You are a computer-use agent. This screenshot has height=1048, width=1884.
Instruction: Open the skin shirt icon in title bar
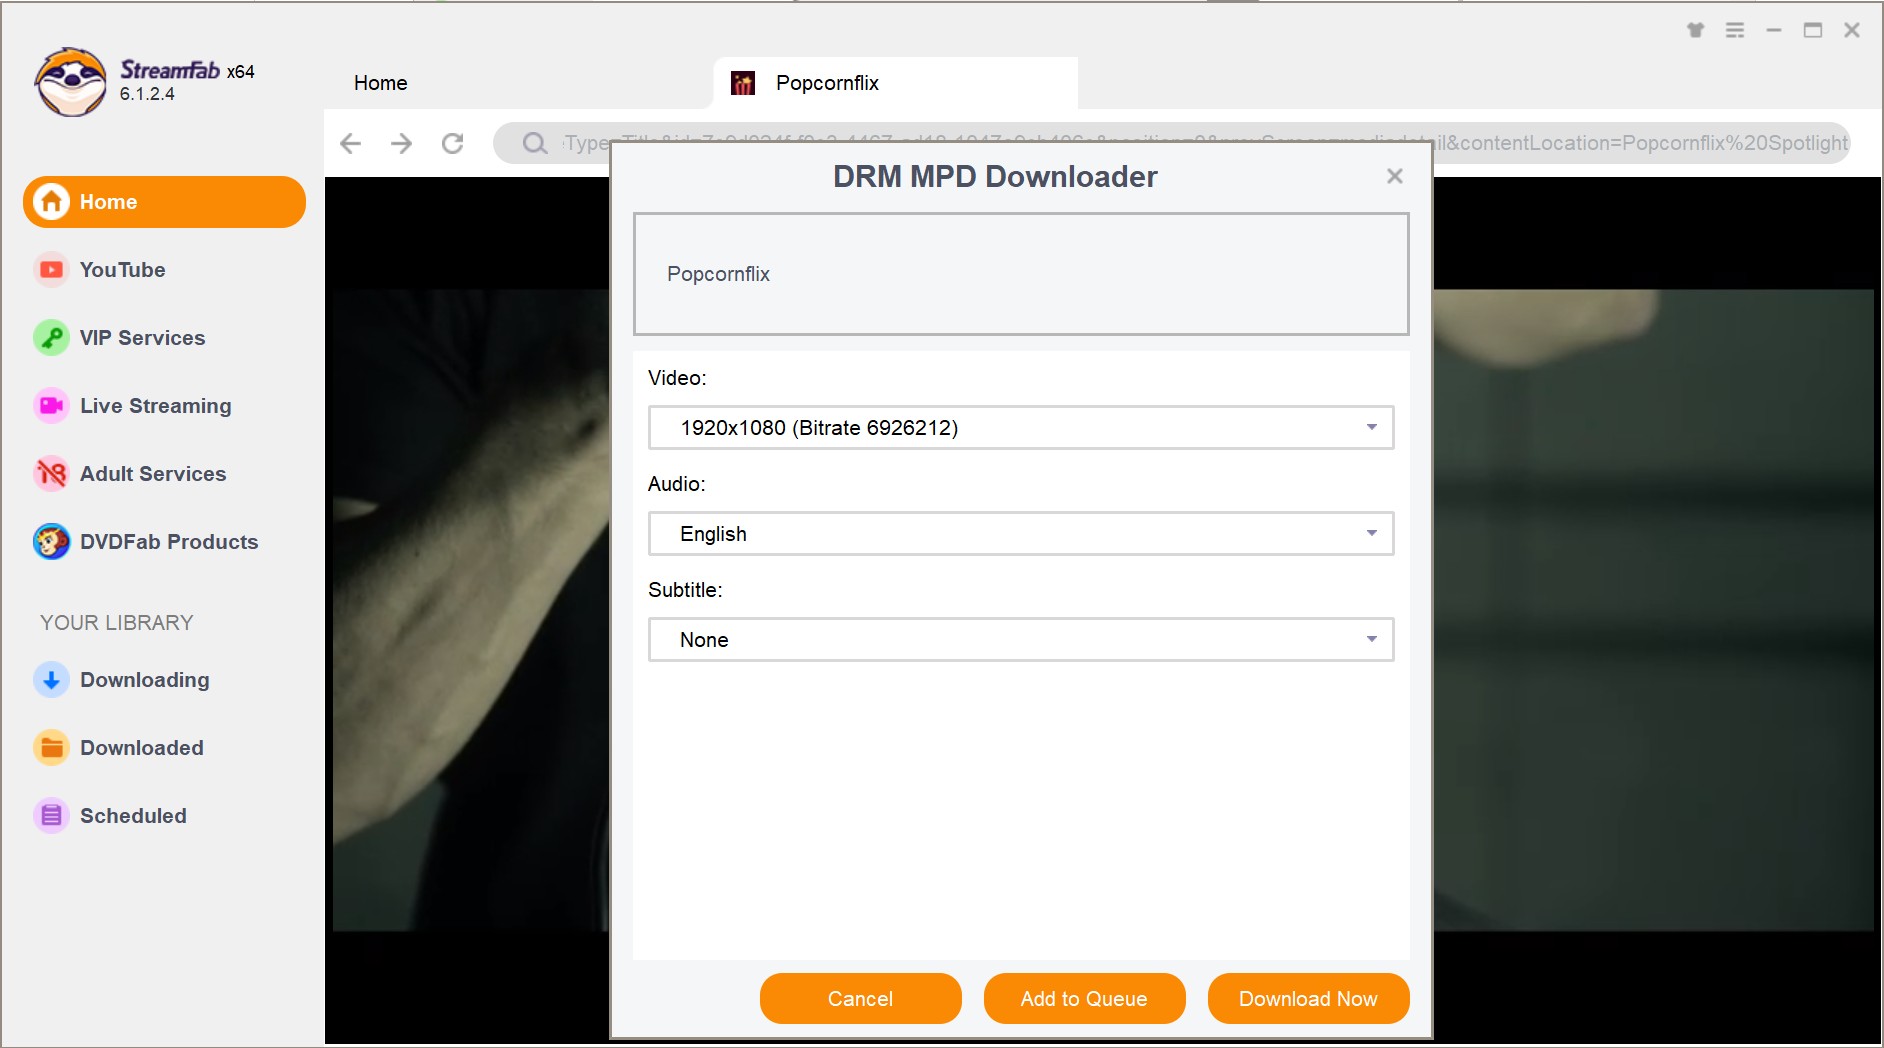(1695, 30)
